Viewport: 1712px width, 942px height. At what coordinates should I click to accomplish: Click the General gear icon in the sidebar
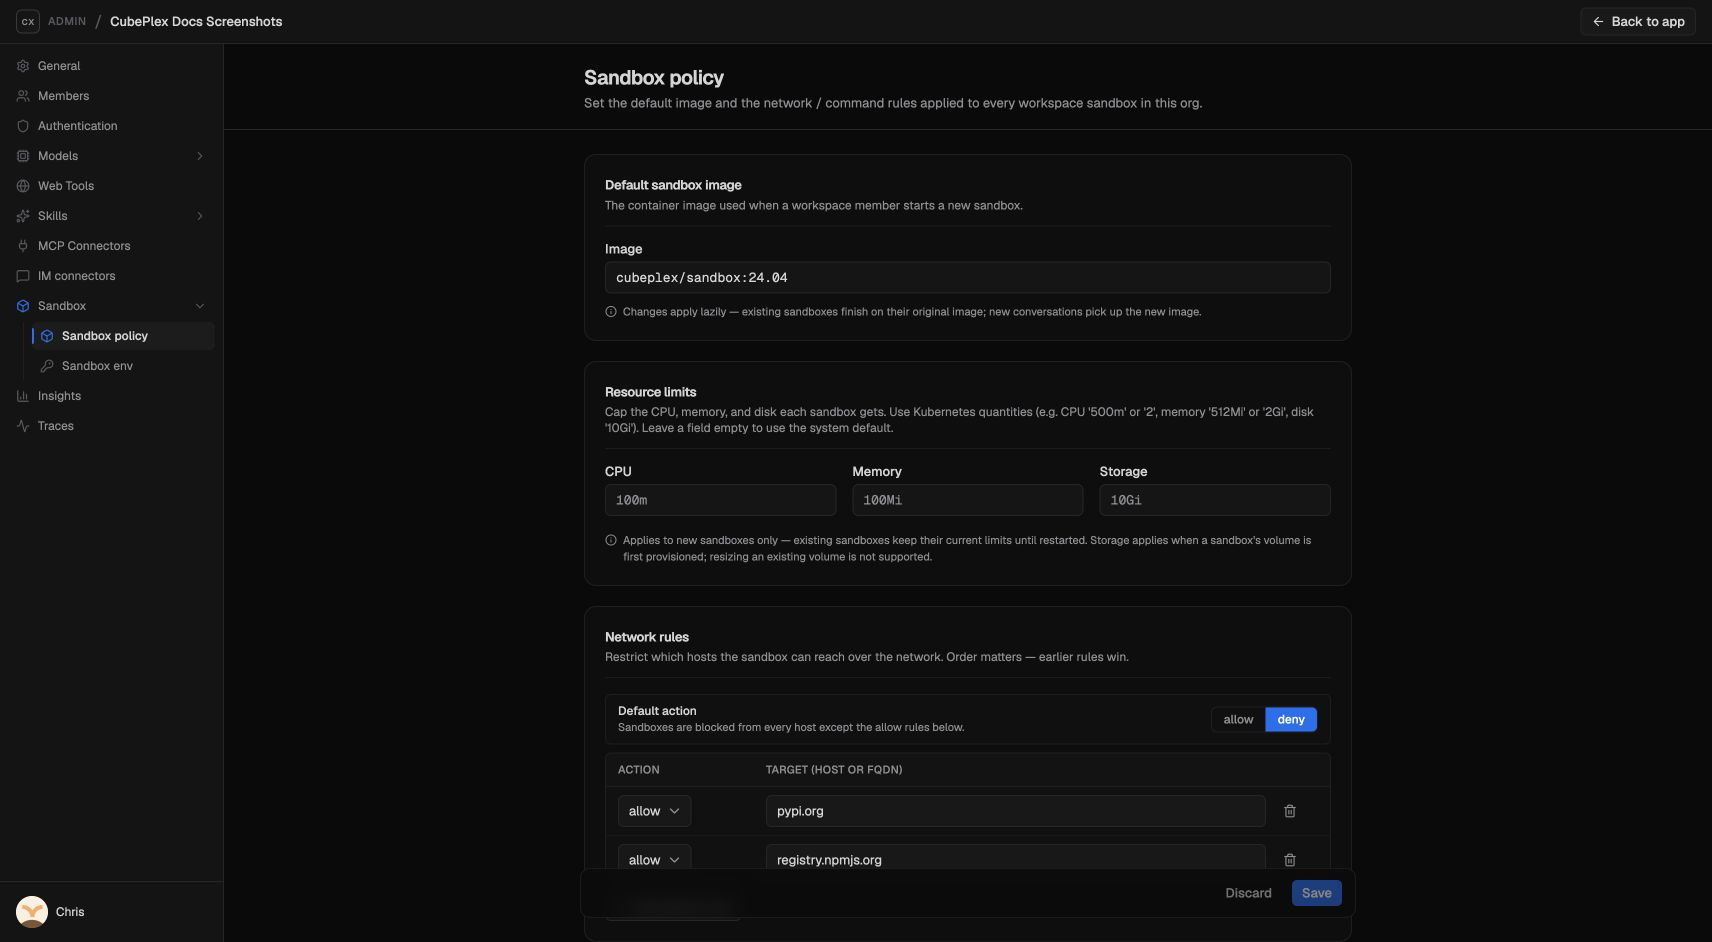(23, 66)
